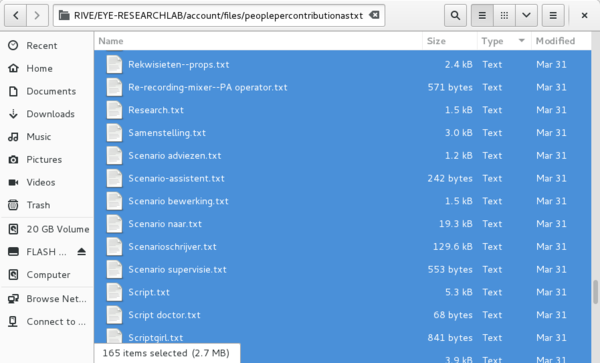
Task: Select Scenario naar.txt
Action: tap(342, 224)
